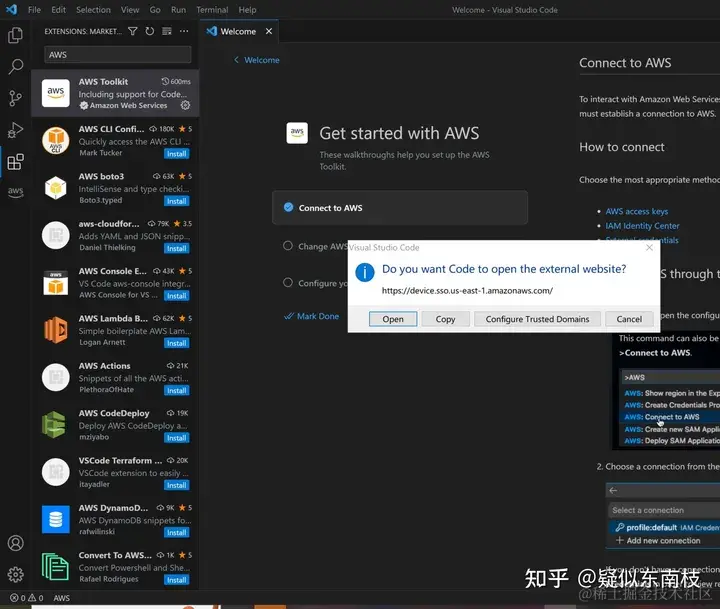720x609 pixels.
Task: Install AWS Console extension
Action: pyautogui.click(x=177, y=296)
